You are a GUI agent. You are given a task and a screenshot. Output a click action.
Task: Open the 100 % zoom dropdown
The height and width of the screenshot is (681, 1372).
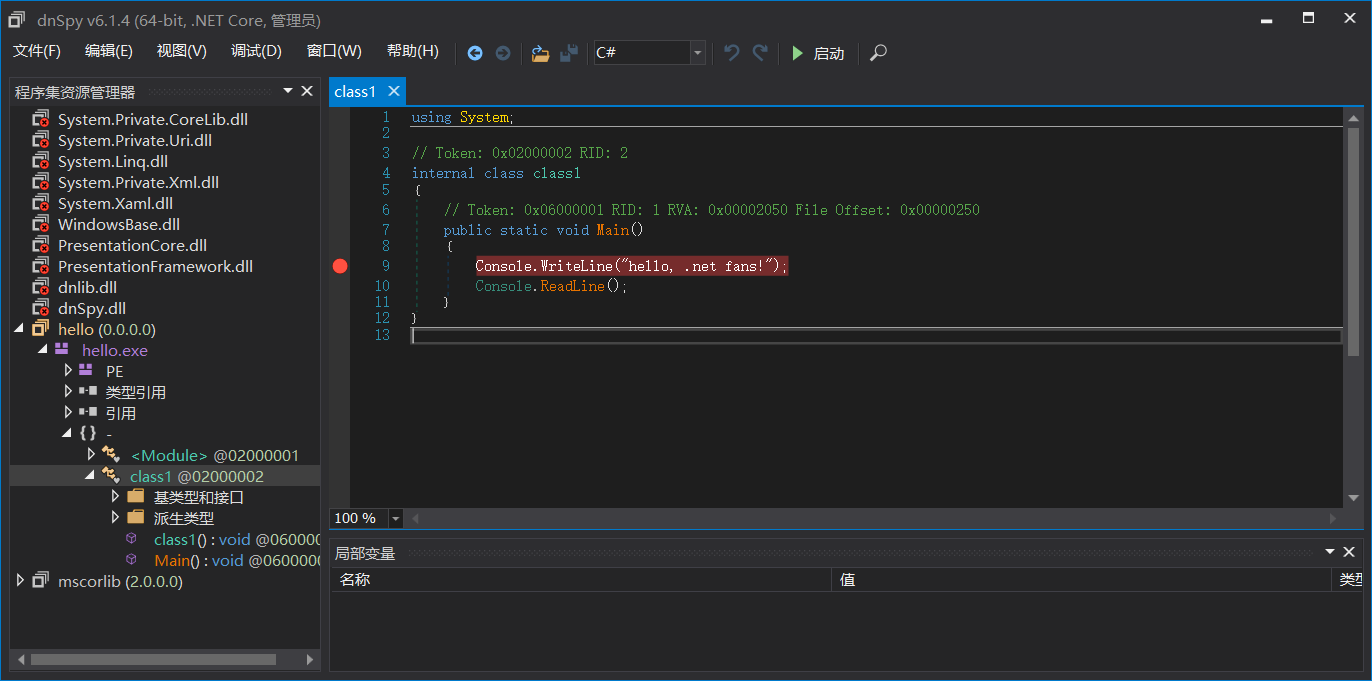click(395, 518)
